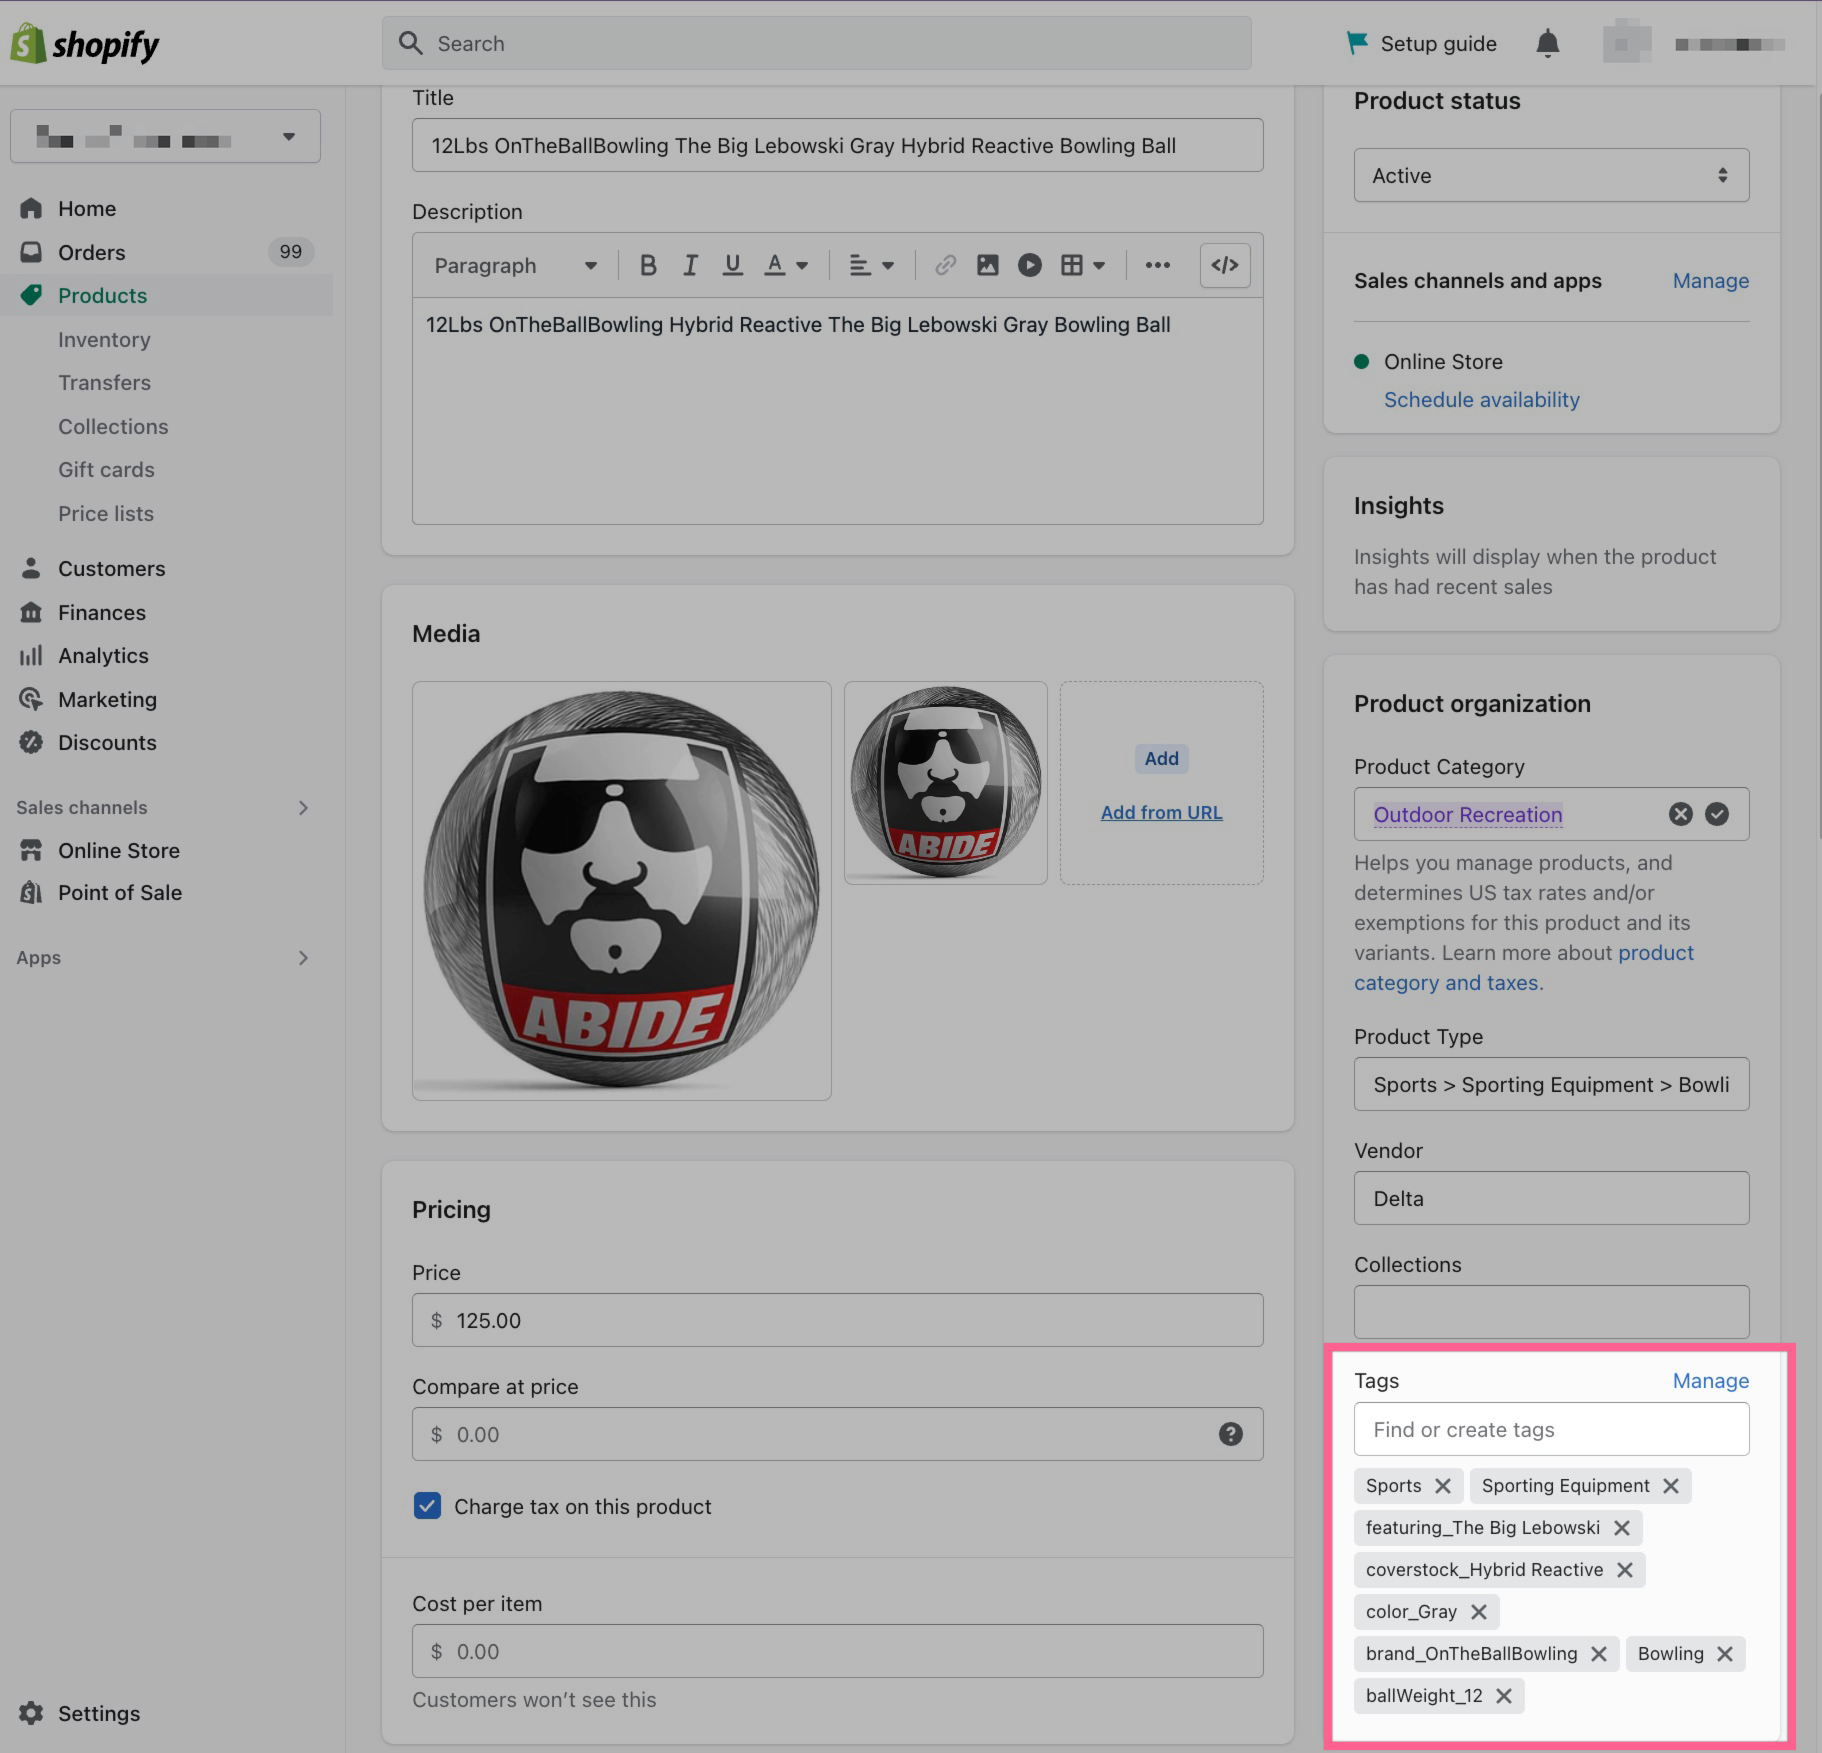Click the Price field

tap(837, 1321)
